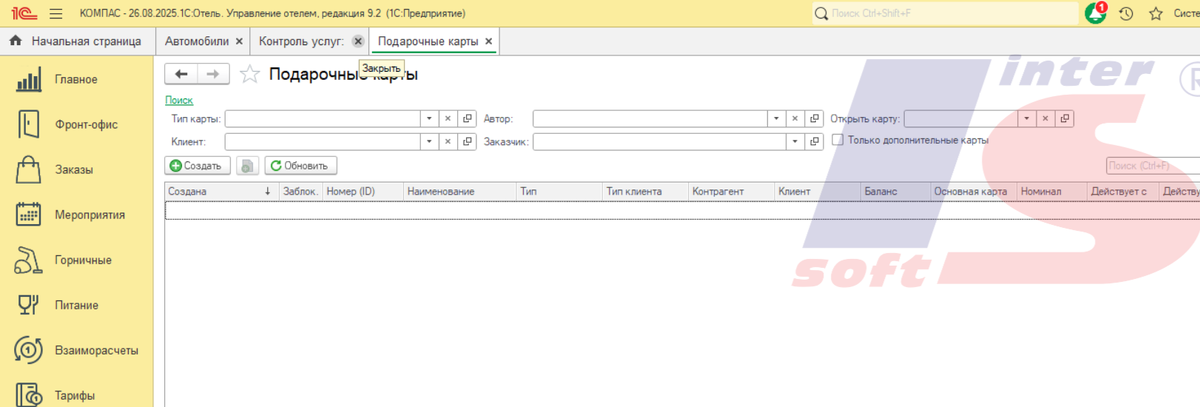
Task: Clear the Клиент filter field
Action: (x=448, y=142)
